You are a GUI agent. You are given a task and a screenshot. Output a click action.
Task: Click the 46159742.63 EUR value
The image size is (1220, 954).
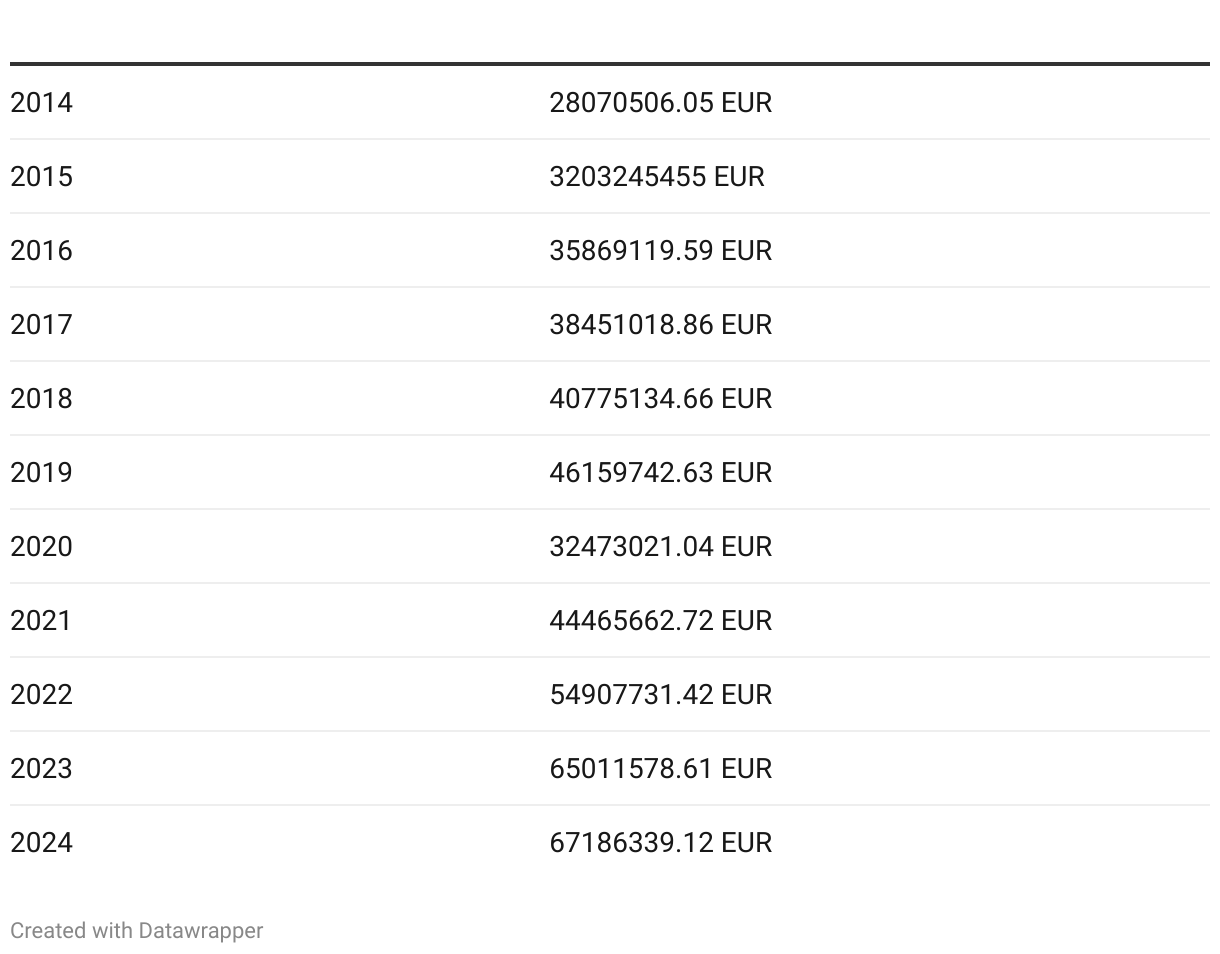click(x=660, y=473)
